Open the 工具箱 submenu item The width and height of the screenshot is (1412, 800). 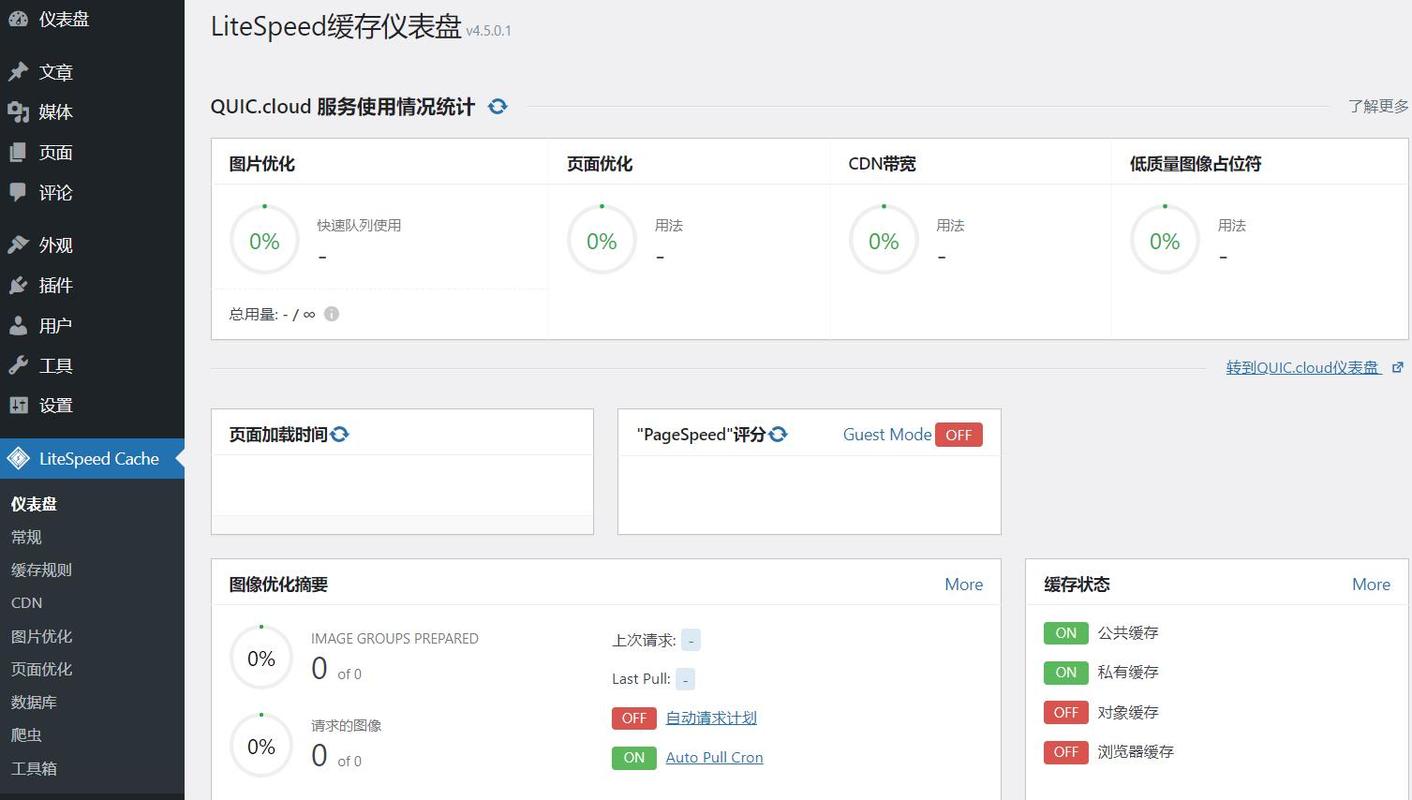tap(34, 768)
